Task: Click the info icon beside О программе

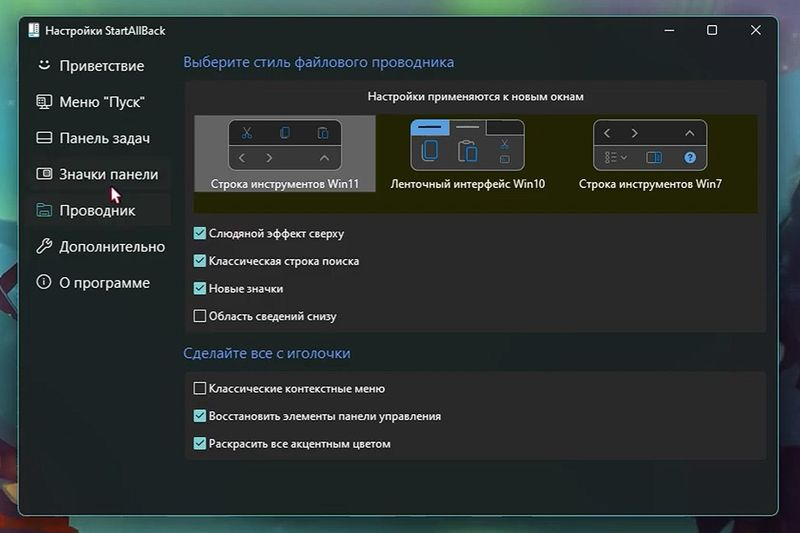Action: point(44,282)
